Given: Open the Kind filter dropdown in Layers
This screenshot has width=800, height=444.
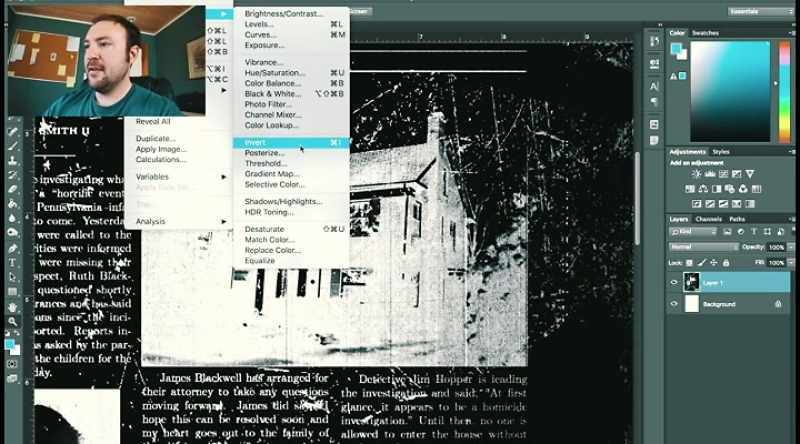Looking at the screenshot, I should click(x=693, y=232).
